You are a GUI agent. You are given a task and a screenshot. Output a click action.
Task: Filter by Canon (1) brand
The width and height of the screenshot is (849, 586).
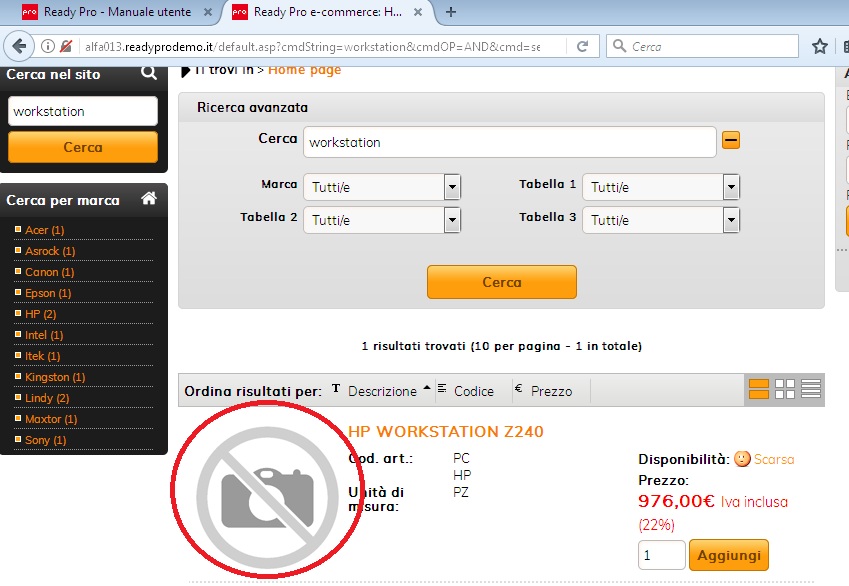click(49, 272)
